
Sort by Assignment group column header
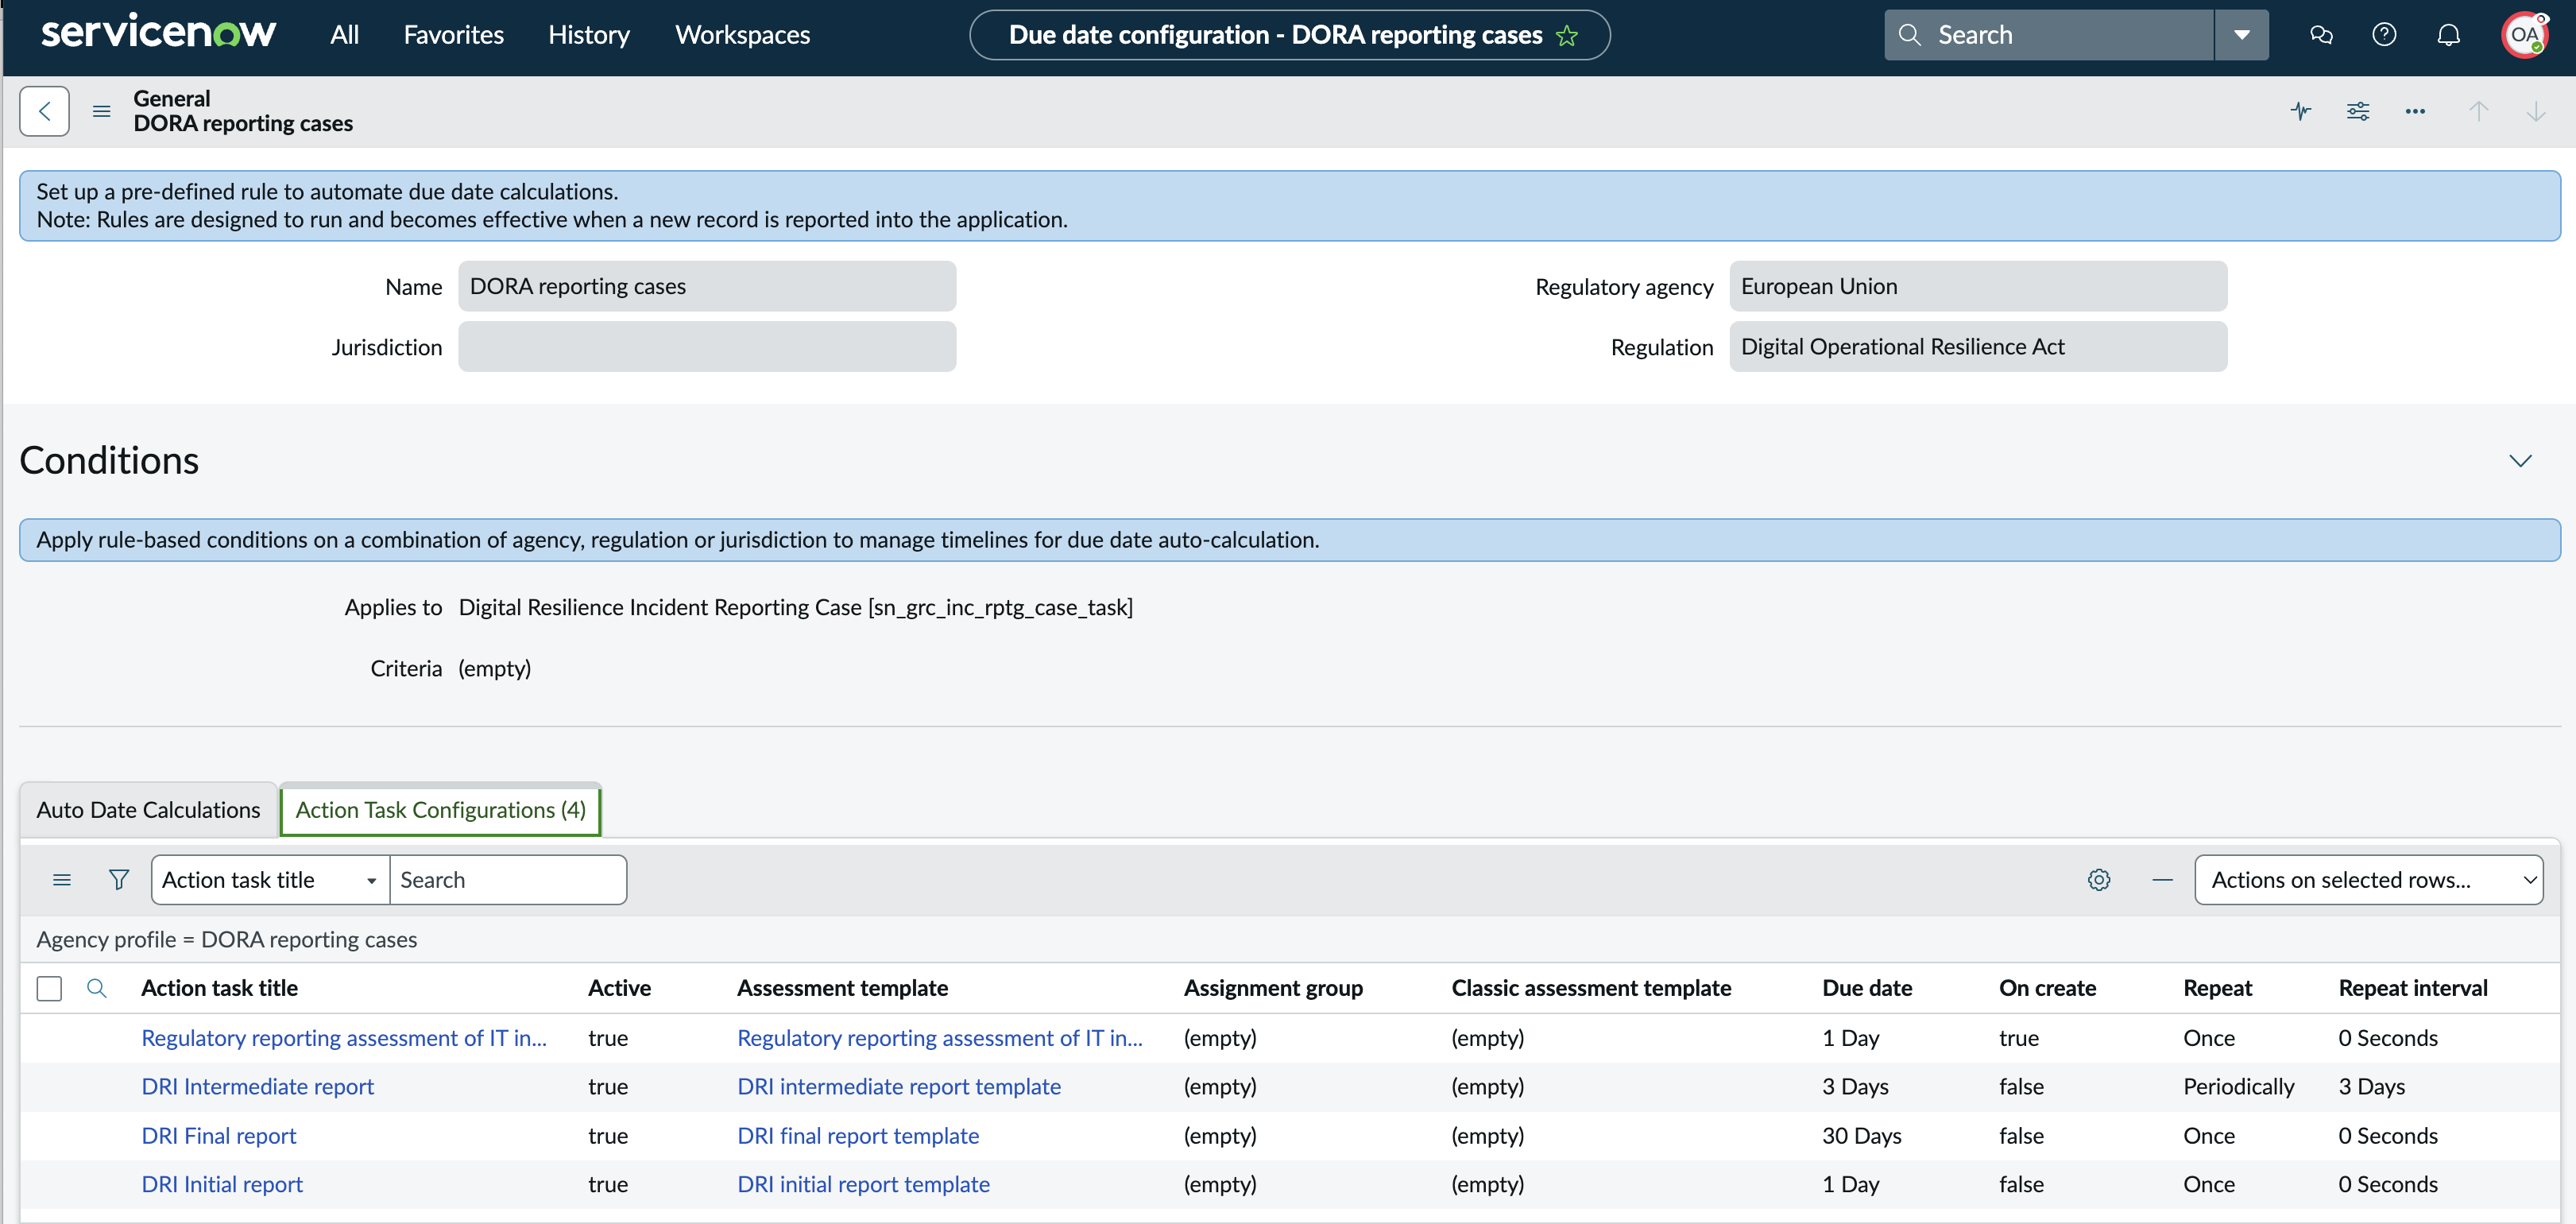[x=1273, y=988]
